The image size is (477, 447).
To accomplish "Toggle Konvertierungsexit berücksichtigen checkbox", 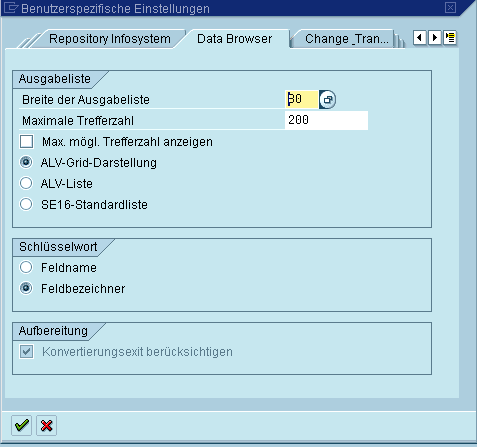I will [26, 352].
